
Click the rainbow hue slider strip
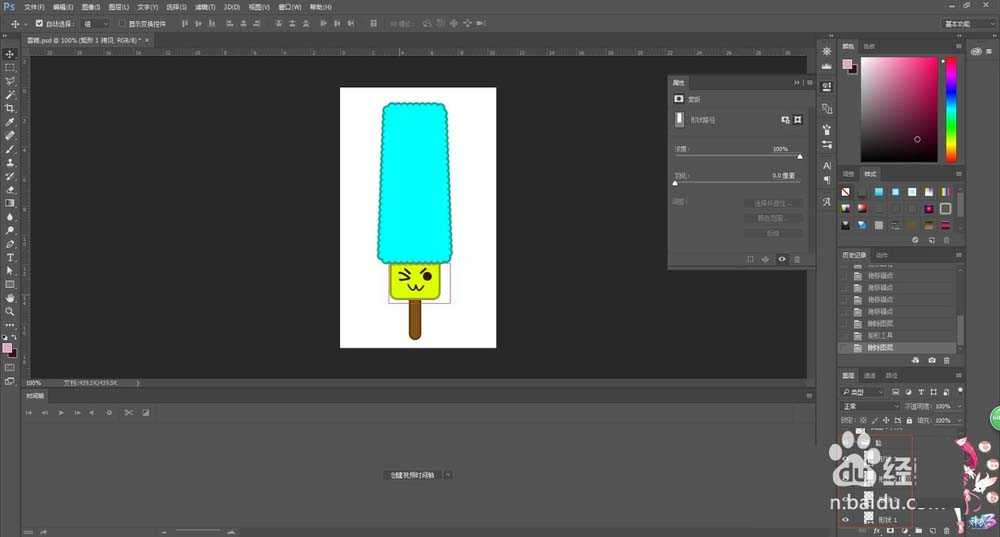click(x=951, y=108)
